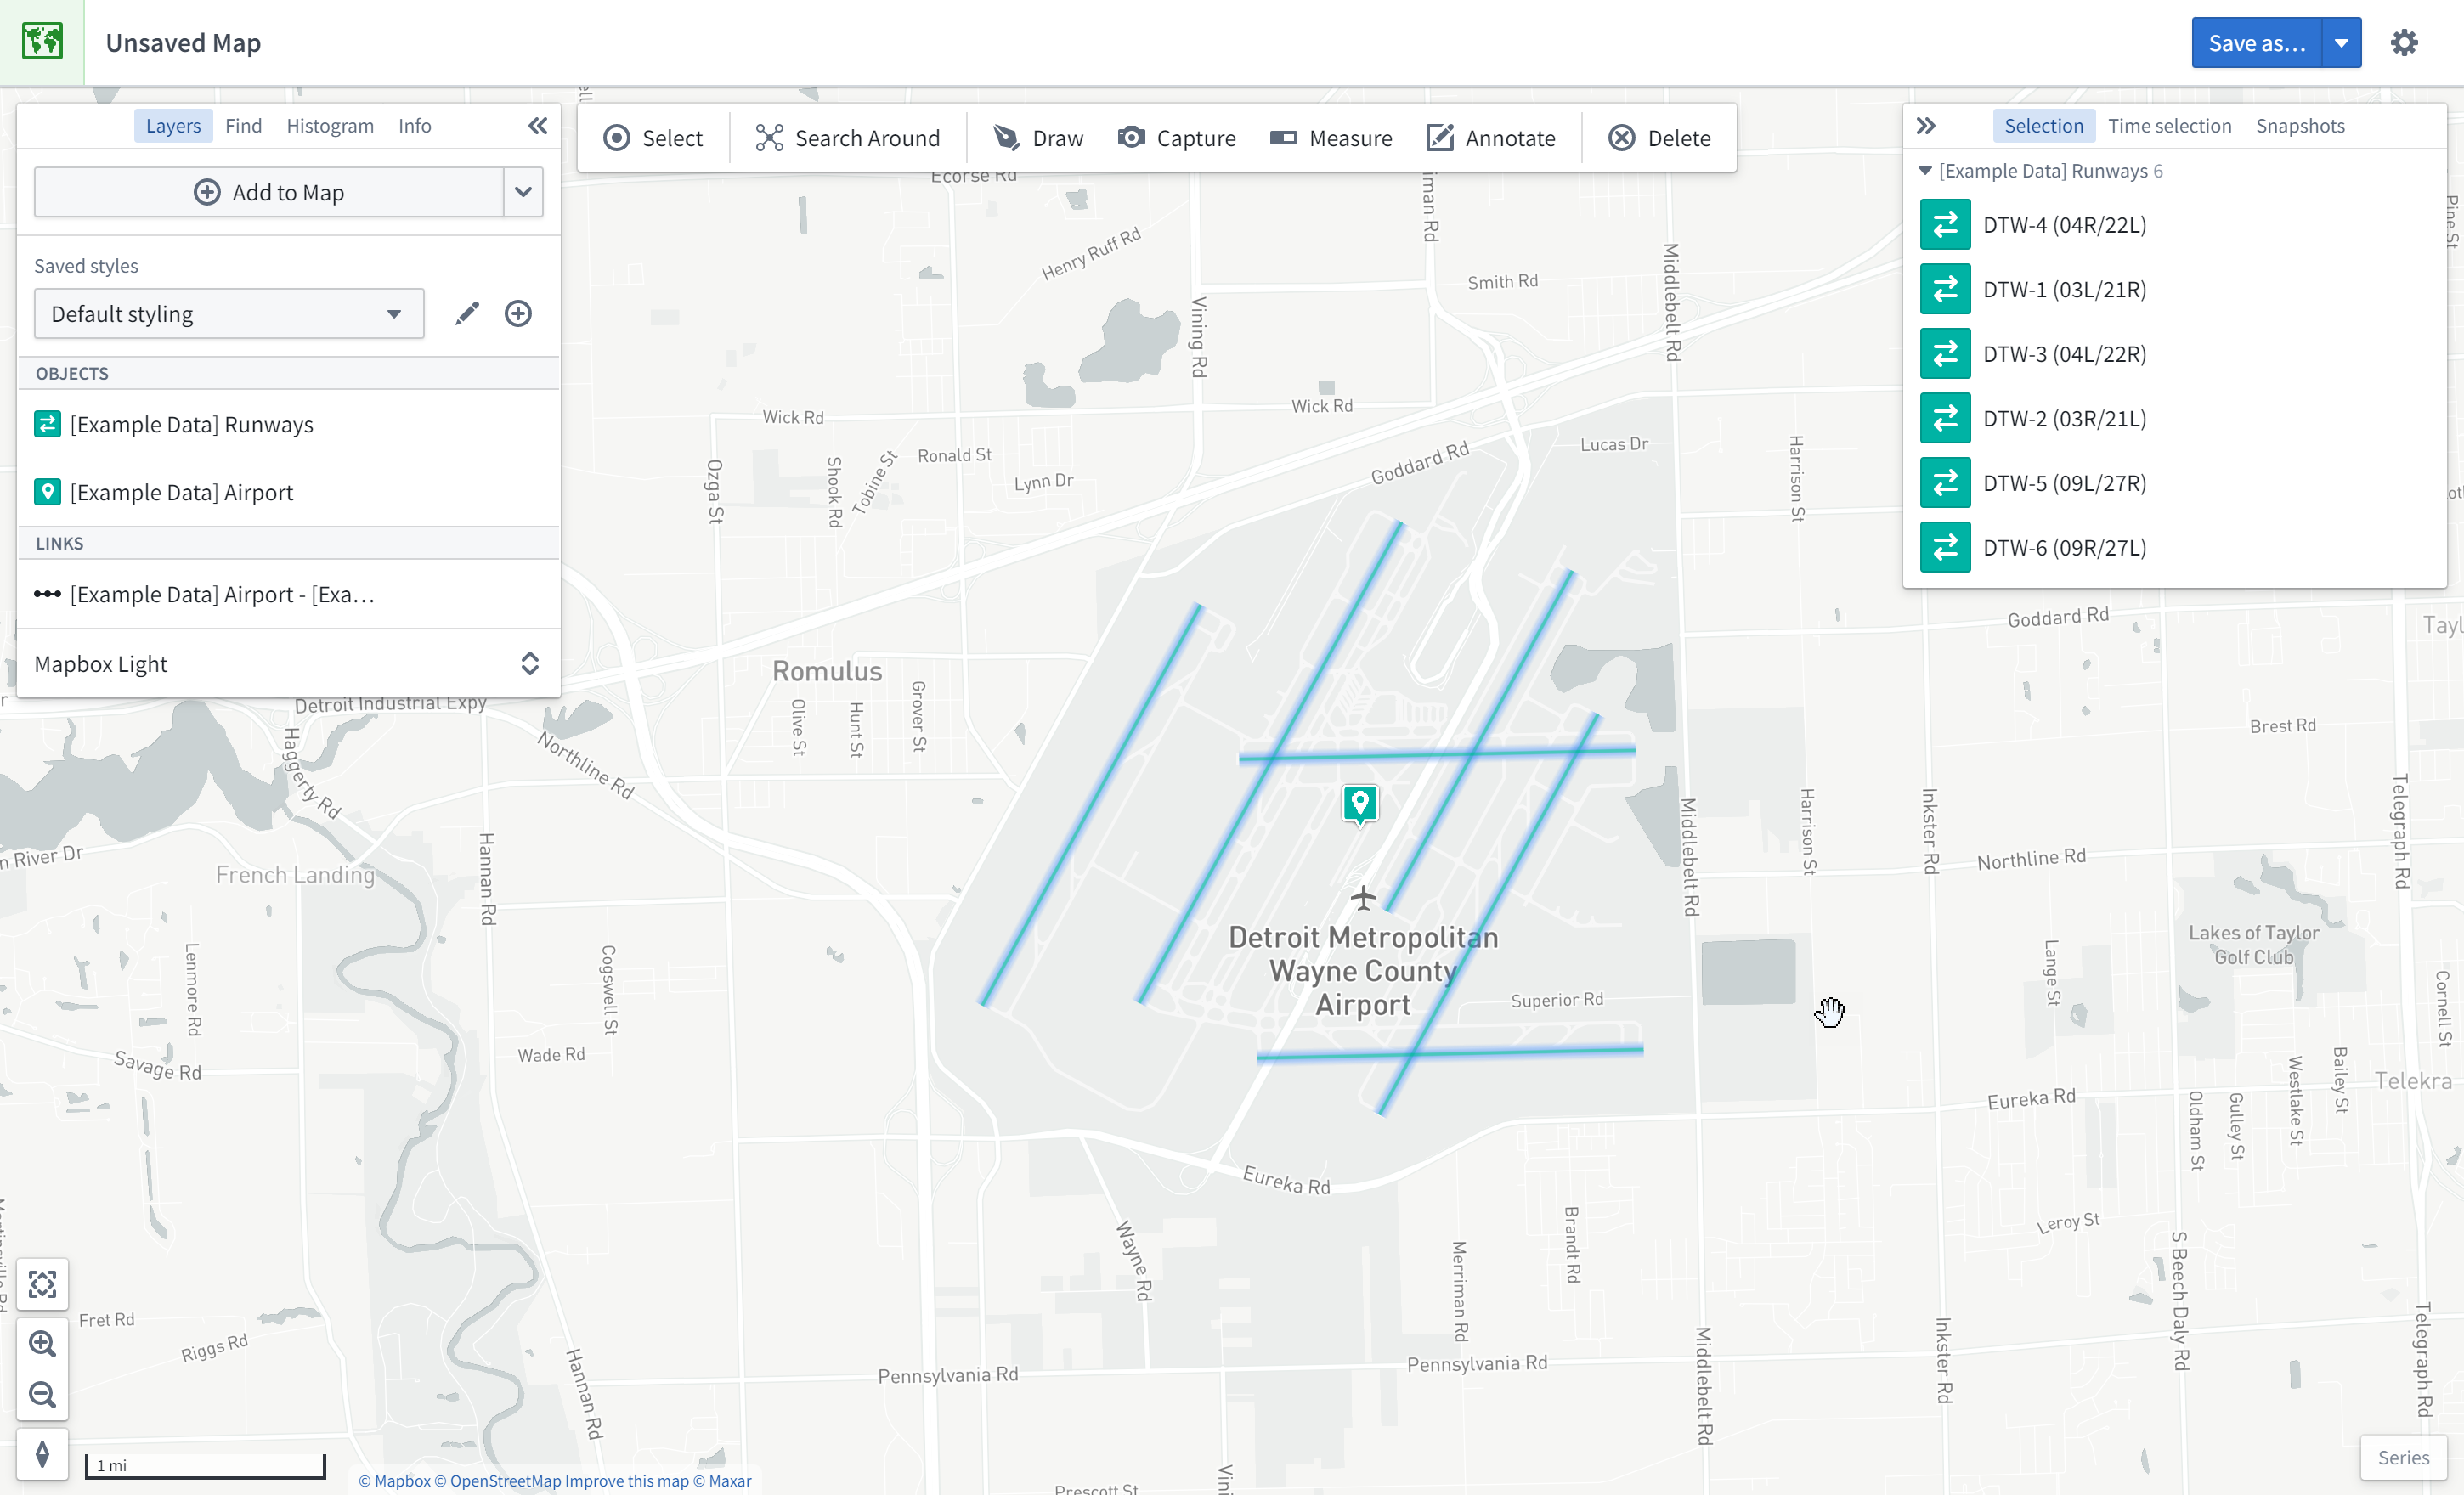The height and width of the screenshot is (1495, 2464).
Task: Click the collapse panel arrow icon
Action: (x=537, y=125)
